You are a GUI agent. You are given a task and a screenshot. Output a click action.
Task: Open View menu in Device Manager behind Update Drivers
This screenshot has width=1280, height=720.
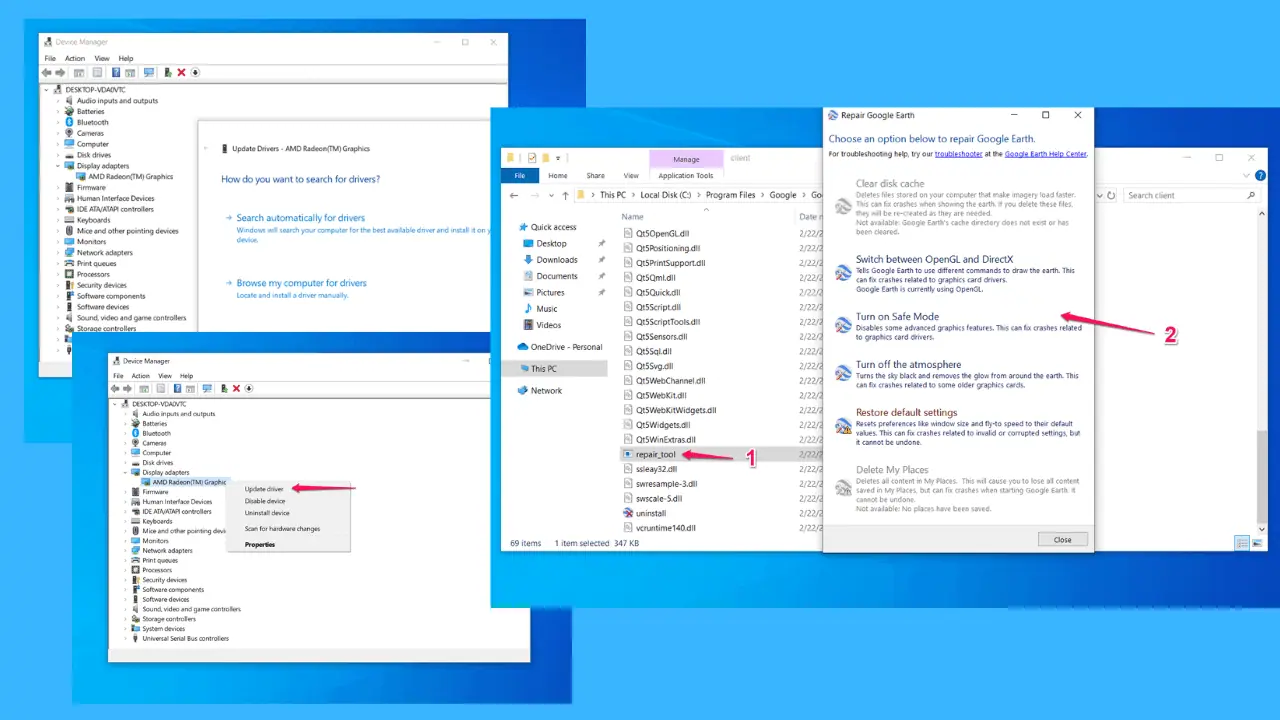pyautogui.click(x=102, y=58)
